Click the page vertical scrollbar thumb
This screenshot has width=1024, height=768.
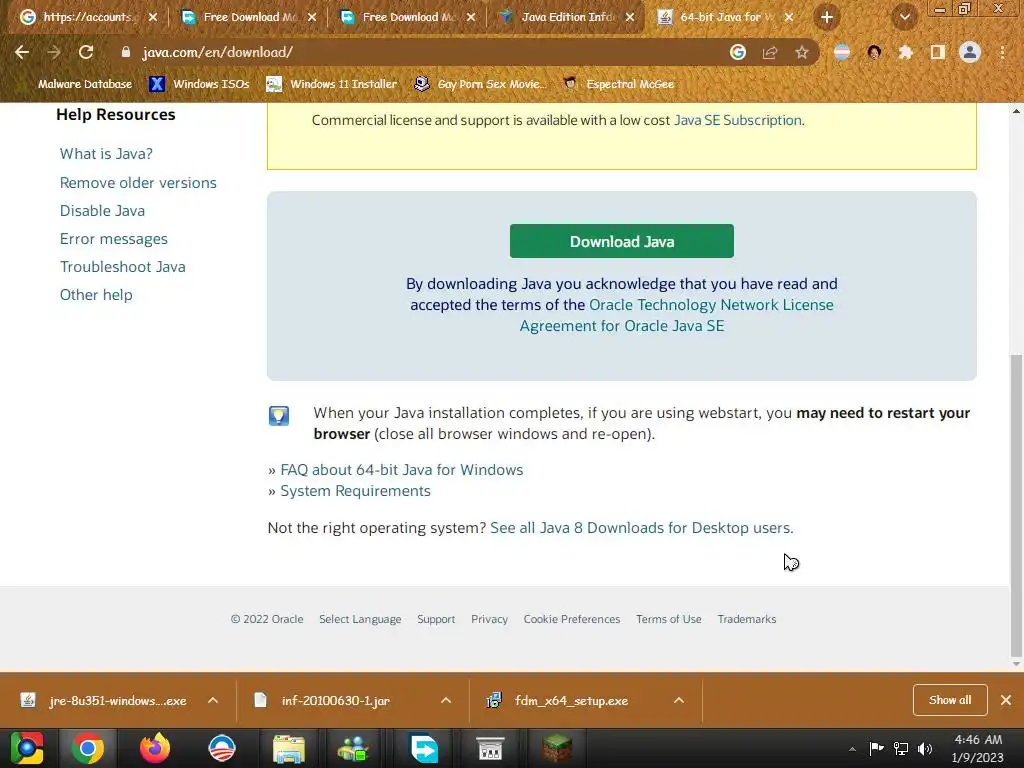coord(1016,506)
